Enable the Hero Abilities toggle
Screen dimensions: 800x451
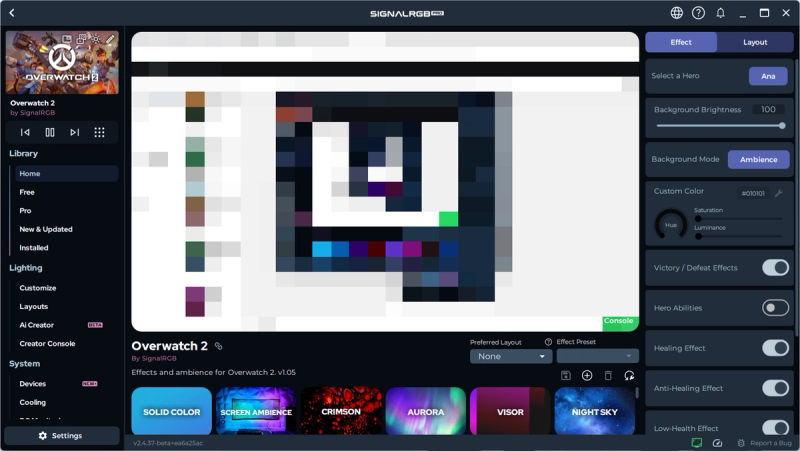775,308
